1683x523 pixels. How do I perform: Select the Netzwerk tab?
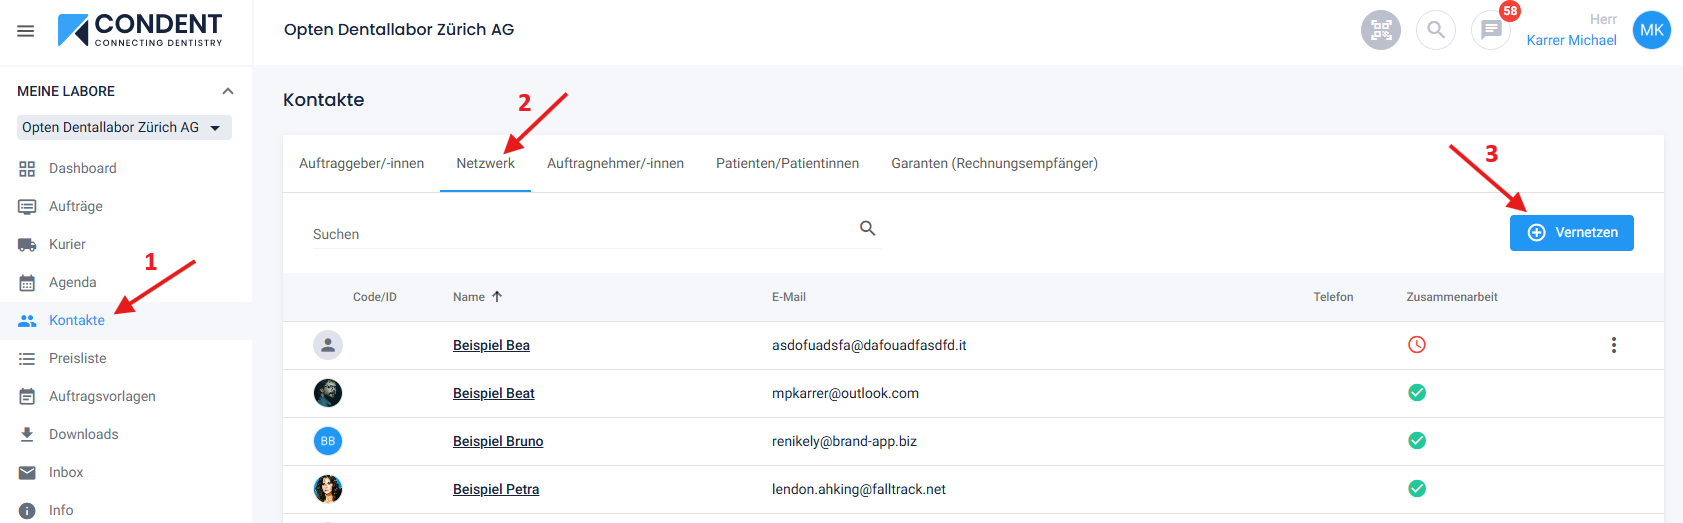click(x=485, y=163)
